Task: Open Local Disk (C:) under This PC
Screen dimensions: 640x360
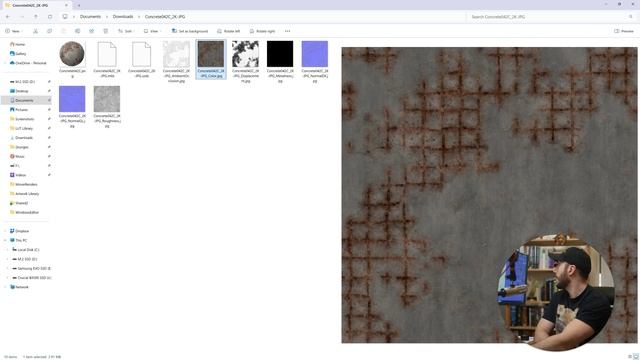Action: click(26, 249)
